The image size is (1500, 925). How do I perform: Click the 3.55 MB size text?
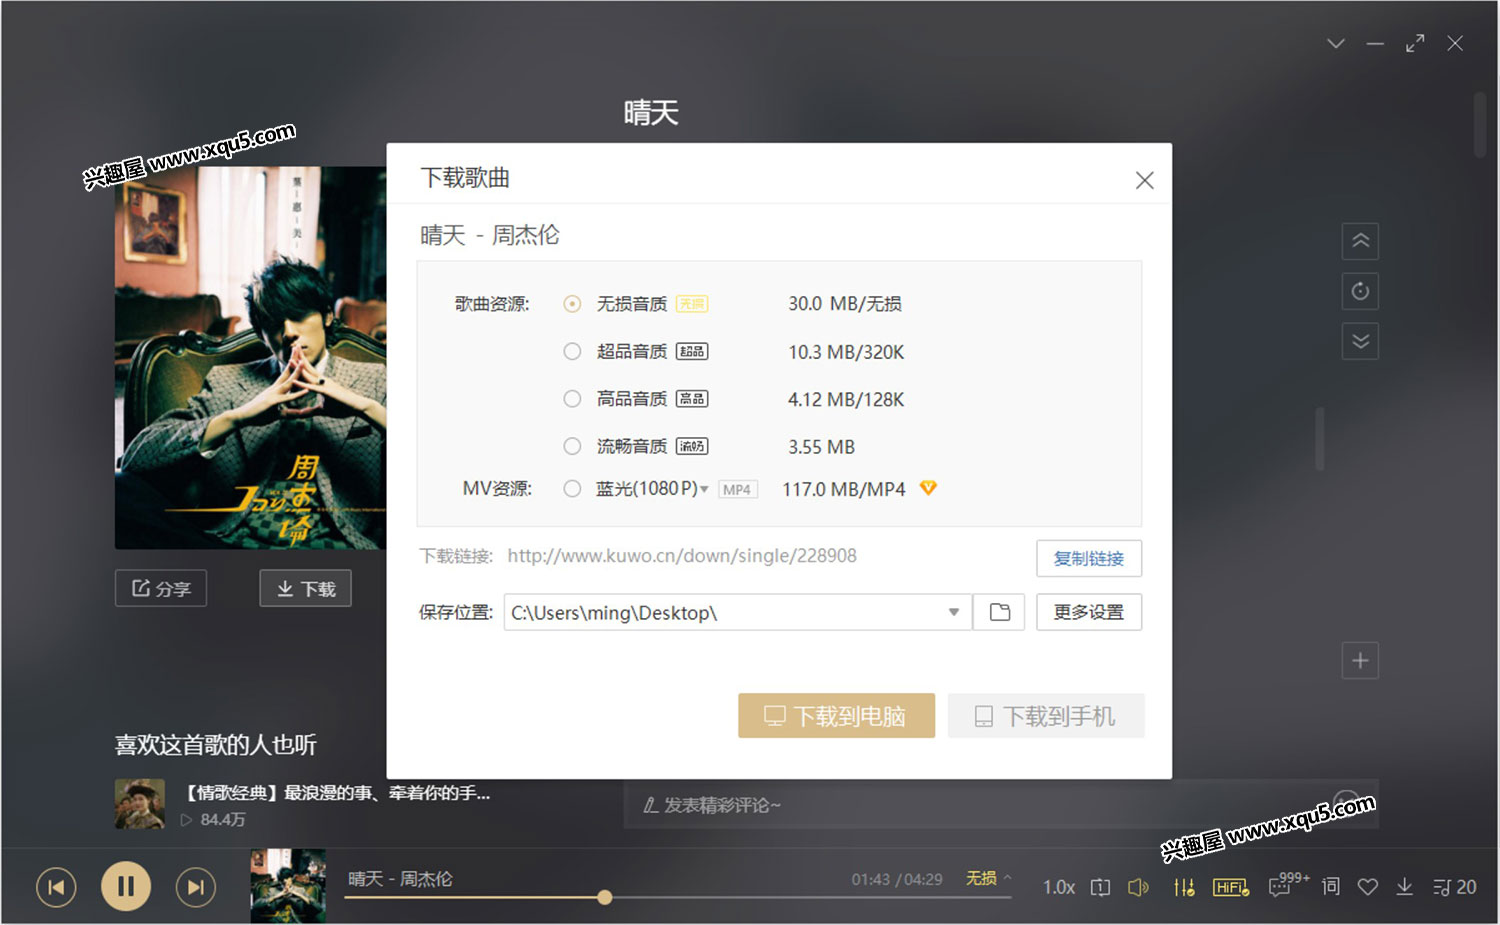[821, 447]
